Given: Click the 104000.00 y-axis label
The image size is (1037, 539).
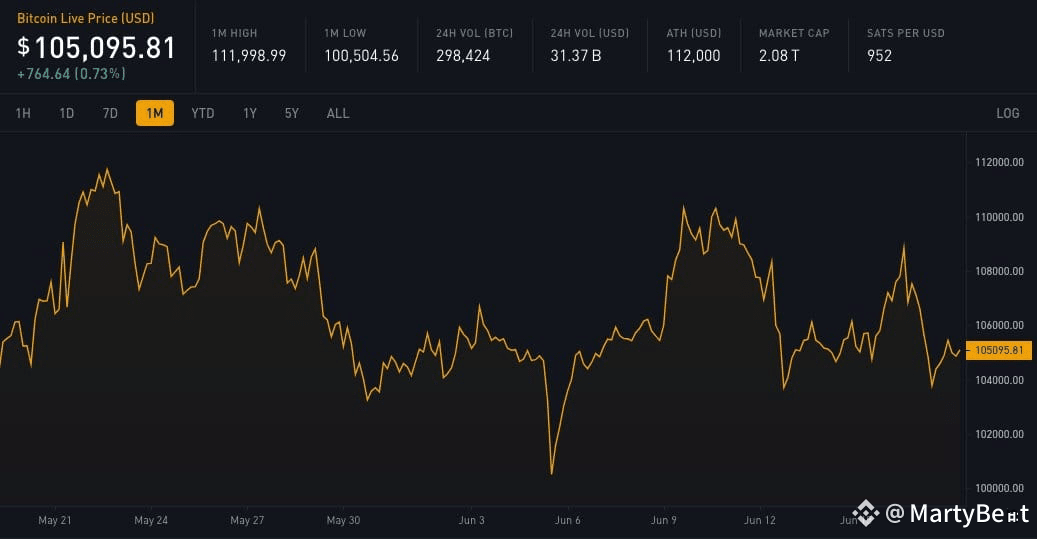Looking at the screenshot, I should click(999, 380).
